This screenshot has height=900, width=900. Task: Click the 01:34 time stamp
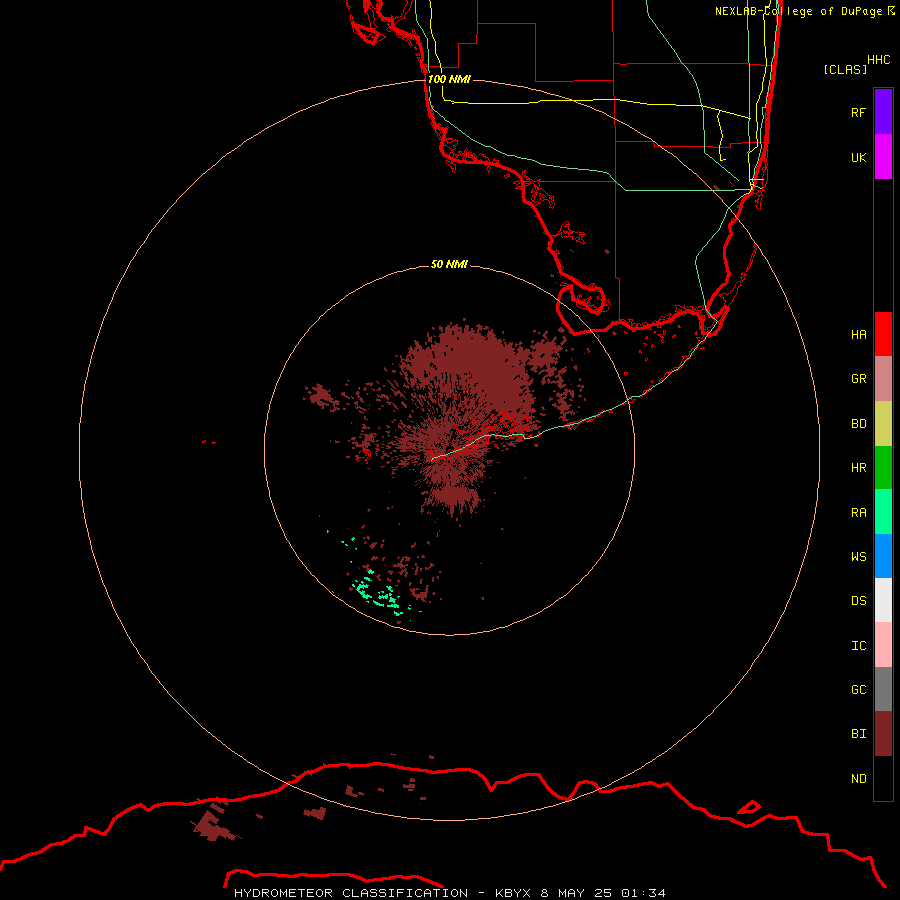tap(643, 893)
